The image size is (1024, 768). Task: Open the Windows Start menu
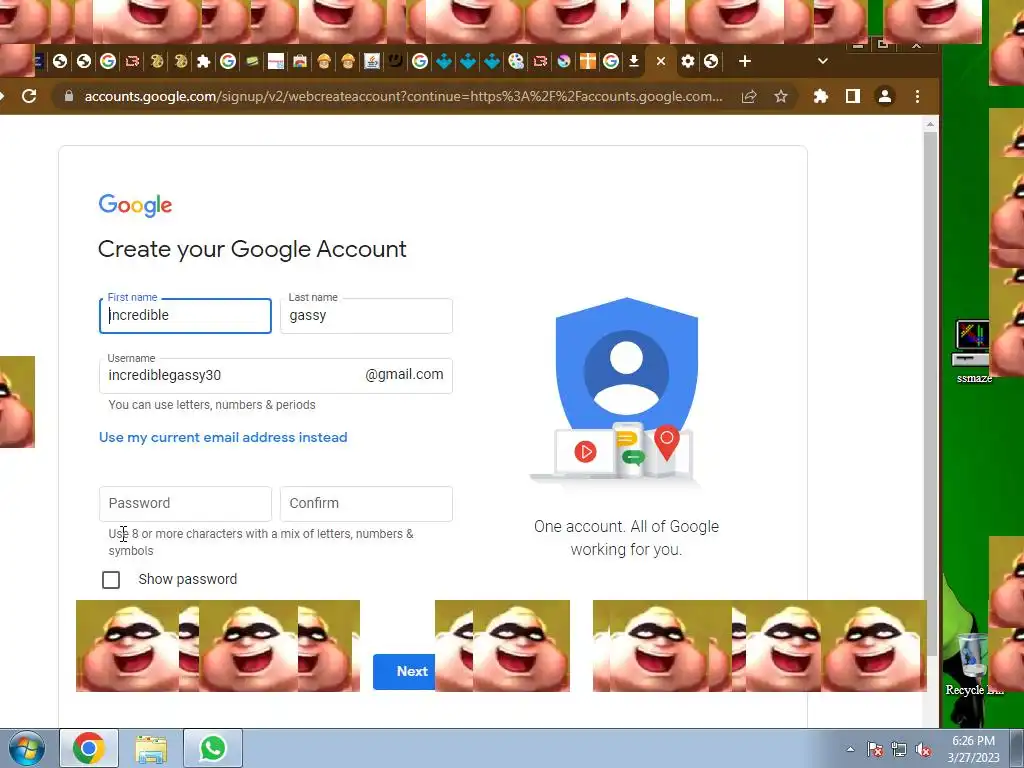coord(27,748)
